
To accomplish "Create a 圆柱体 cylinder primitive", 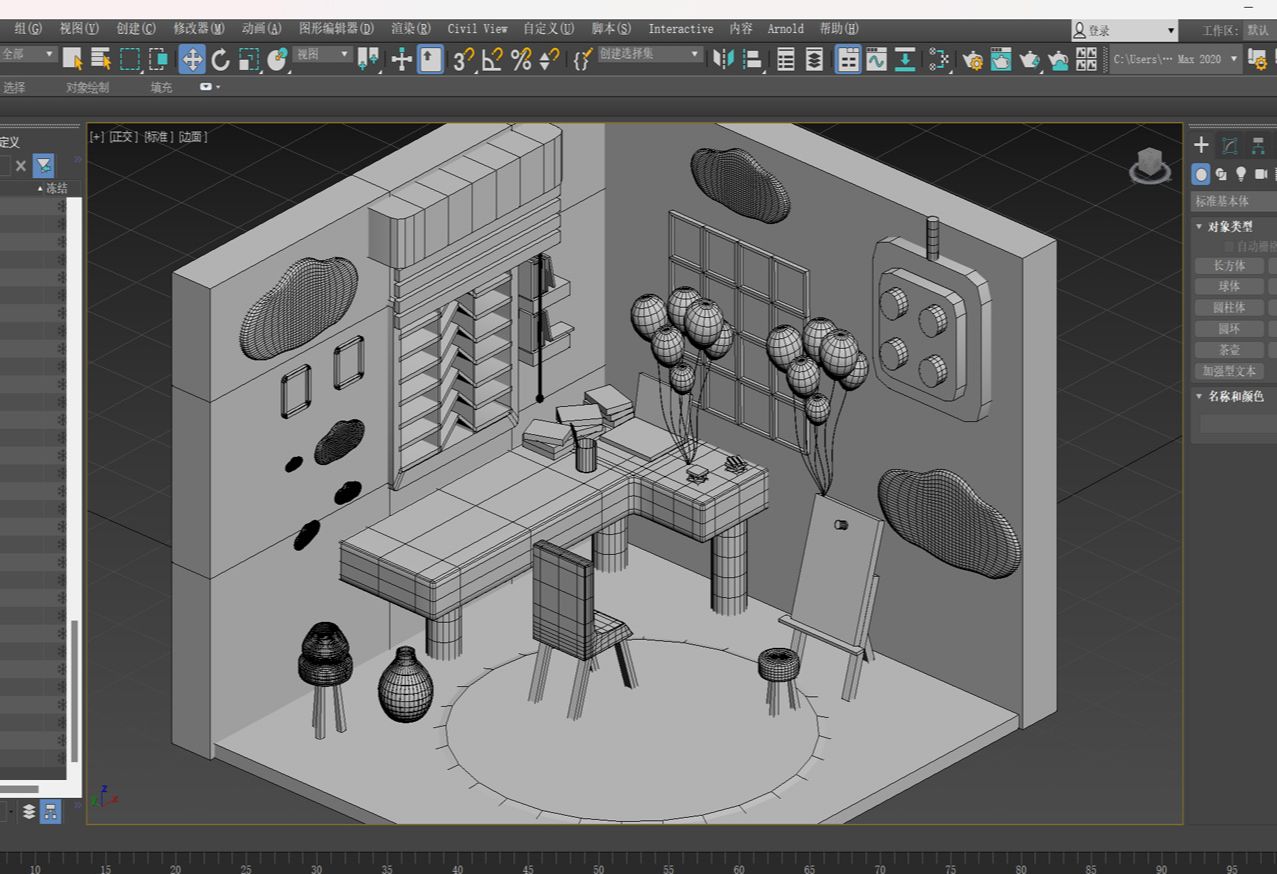I will click(1229, 308).
